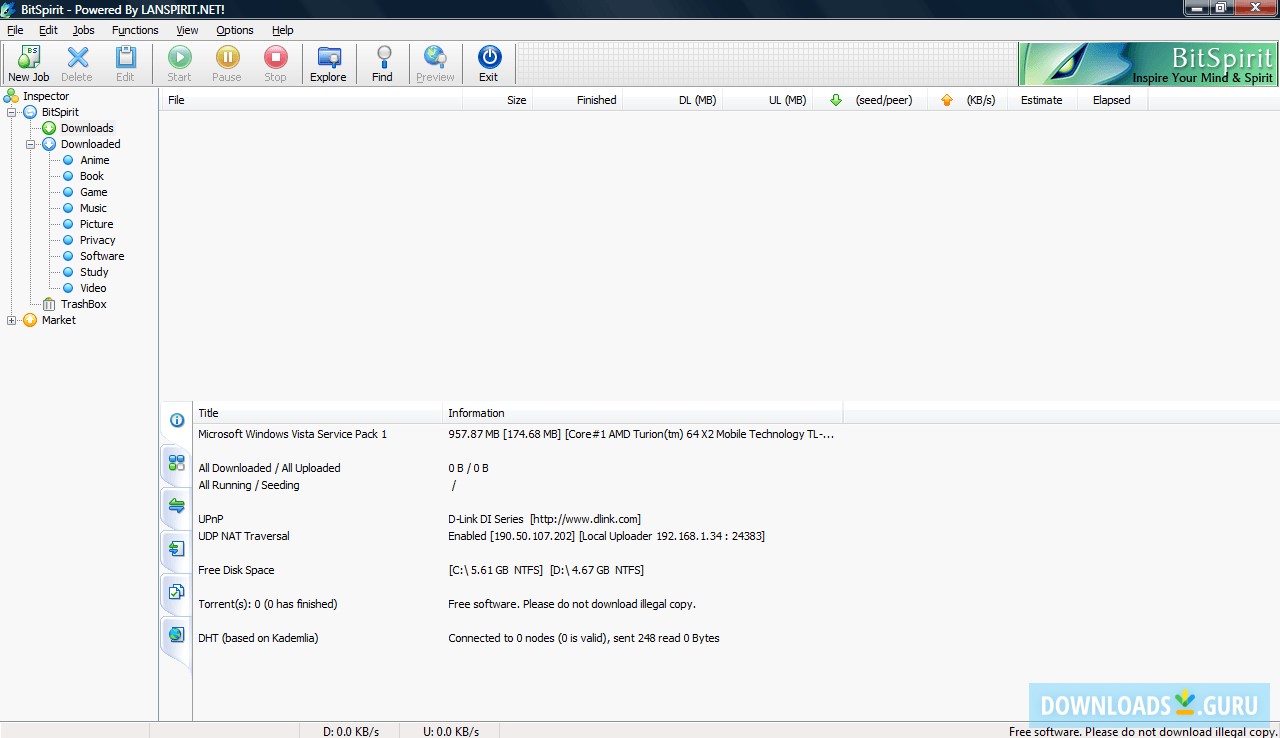Click the 'Free Disk Space' row title
1280x738 pixels.
click(236, 570)
